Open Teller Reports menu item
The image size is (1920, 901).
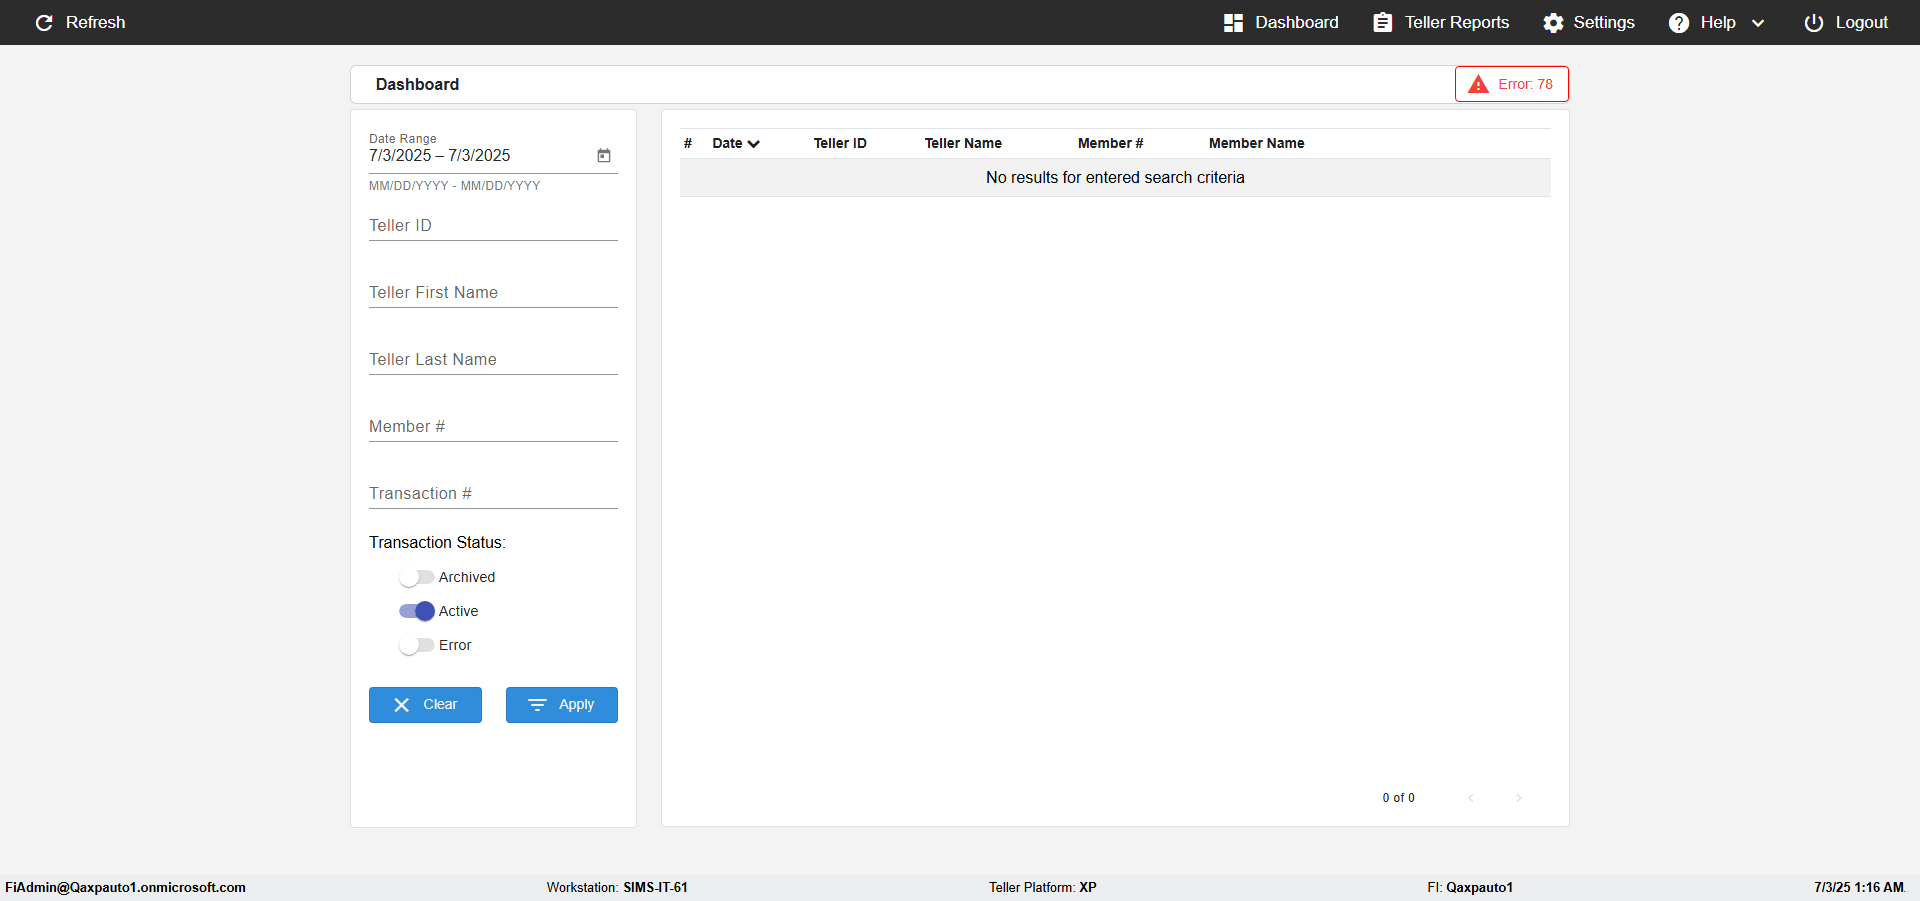pyautogui.click(x=1441, y=22)
